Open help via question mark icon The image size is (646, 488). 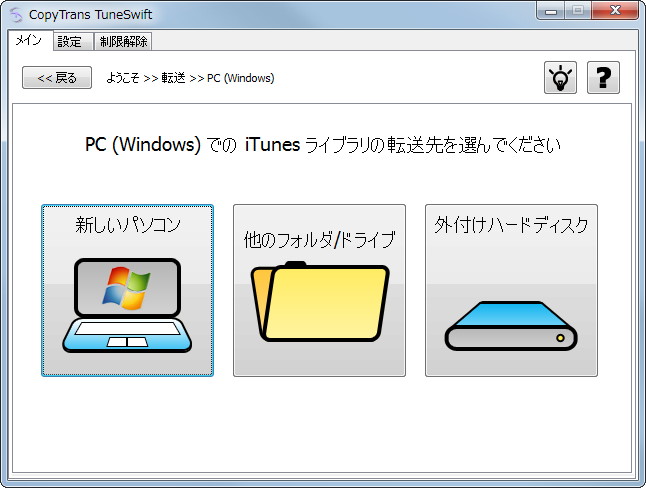[x=603, y=77]
